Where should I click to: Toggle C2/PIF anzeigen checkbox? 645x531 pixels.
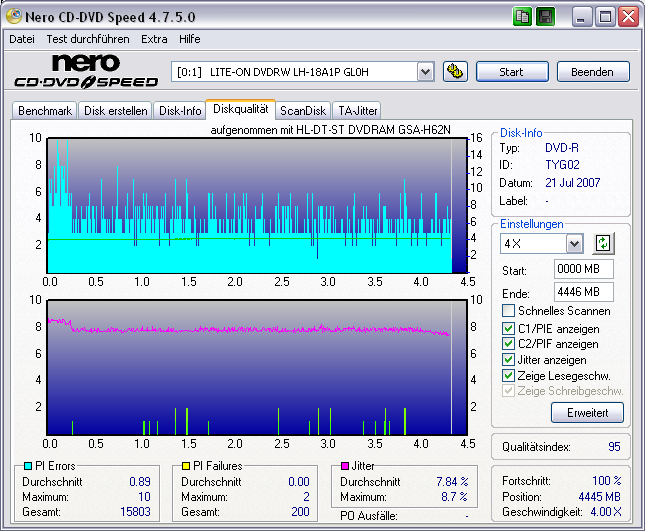(508, 344)
